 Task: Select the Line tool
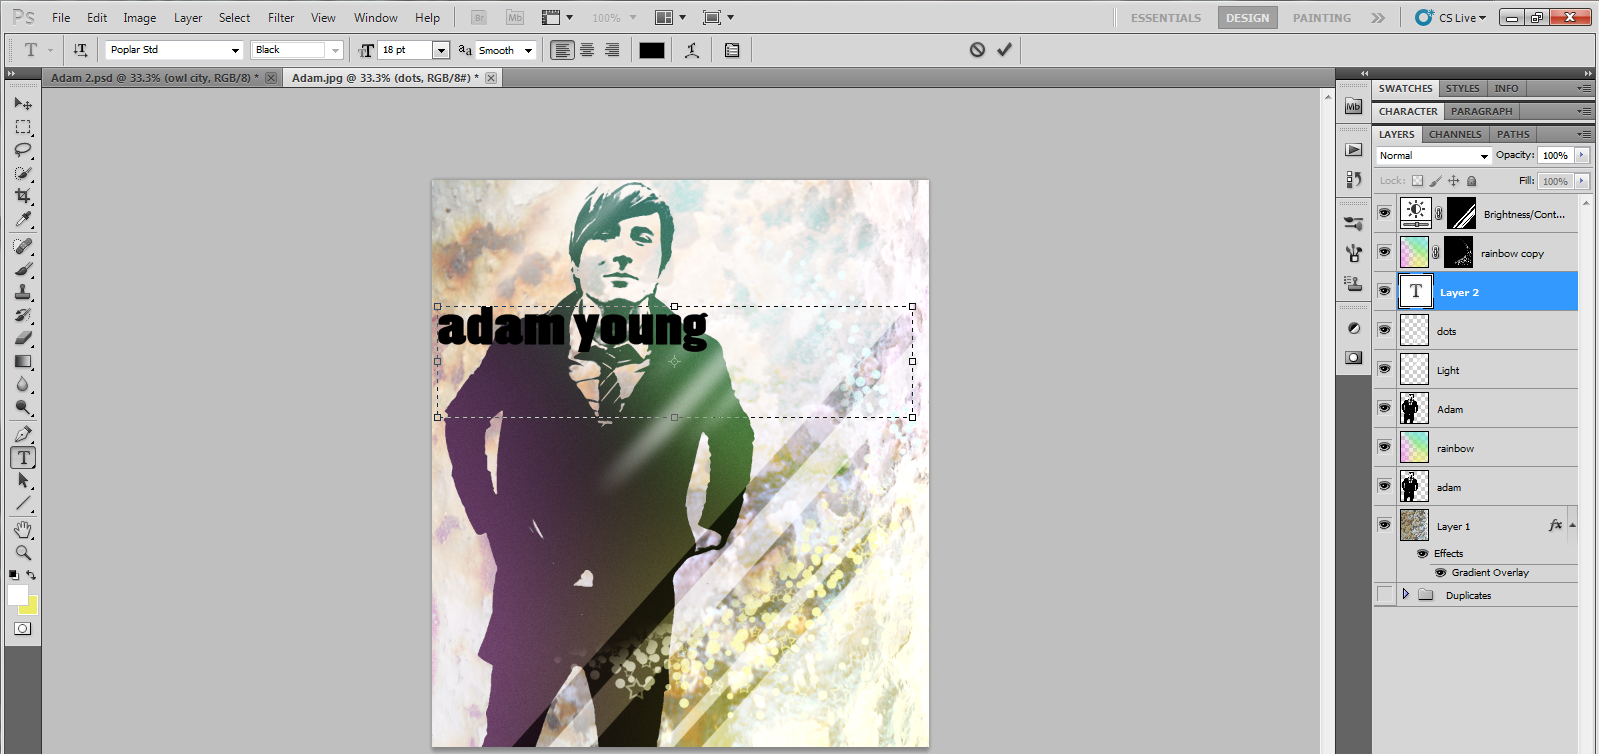click(23, 503)
